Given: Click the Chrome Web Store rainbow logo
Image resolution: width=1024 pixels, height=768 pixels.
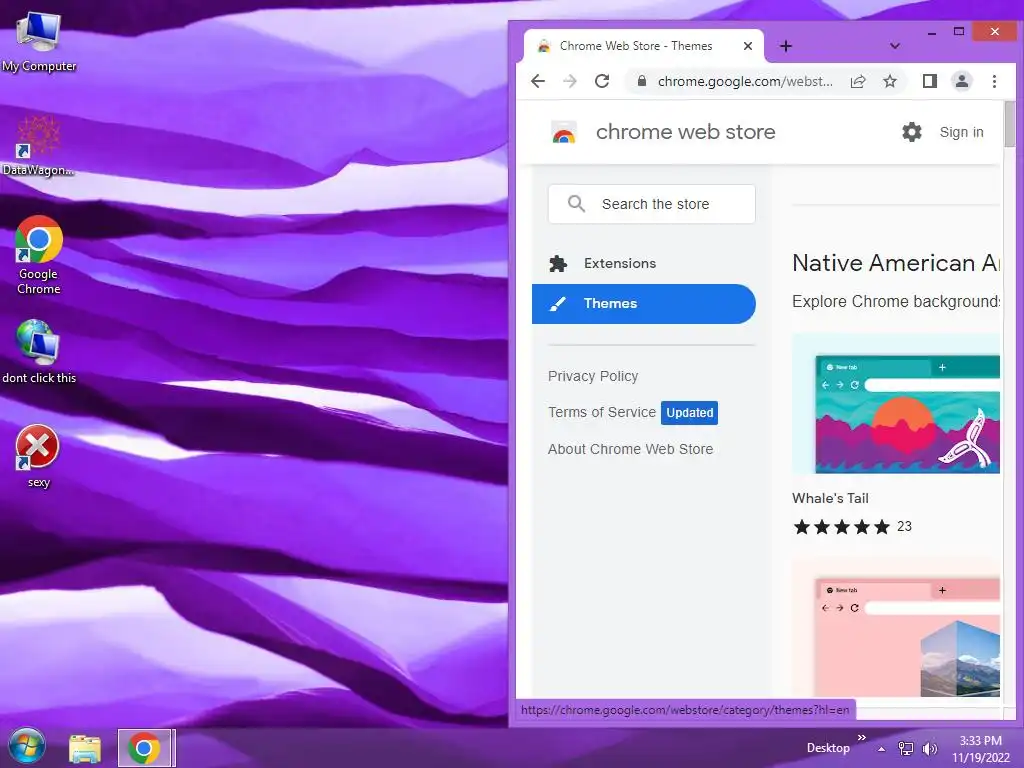Looking at the screenshot, I should point(564,132).
